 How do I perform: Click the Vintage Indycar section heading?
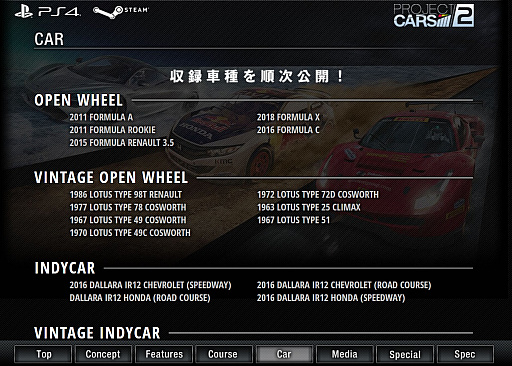tap(97, 333)
